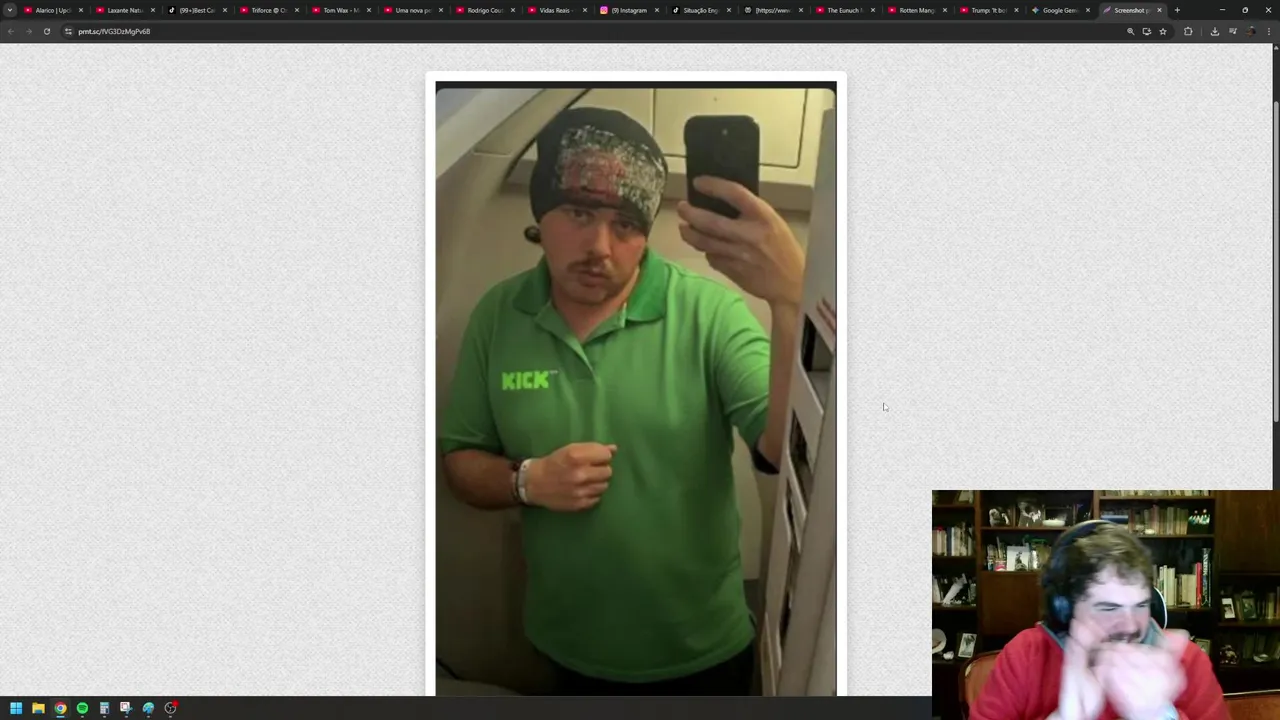Open the tab search dropdown arrow
Image resolution: width=1280 pixels, height=720 pixels.
10,10
